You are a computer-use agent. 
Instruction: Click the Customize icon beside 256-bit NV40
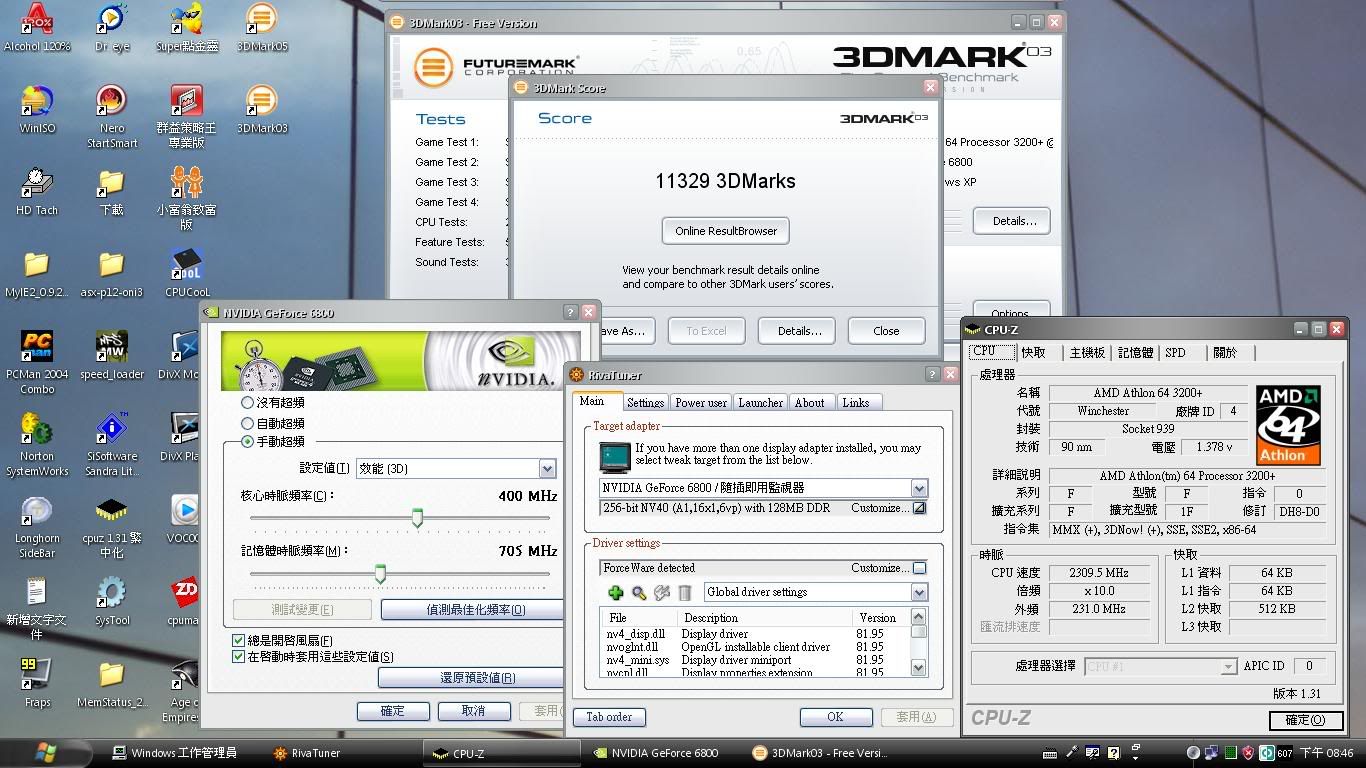(919, 508)
